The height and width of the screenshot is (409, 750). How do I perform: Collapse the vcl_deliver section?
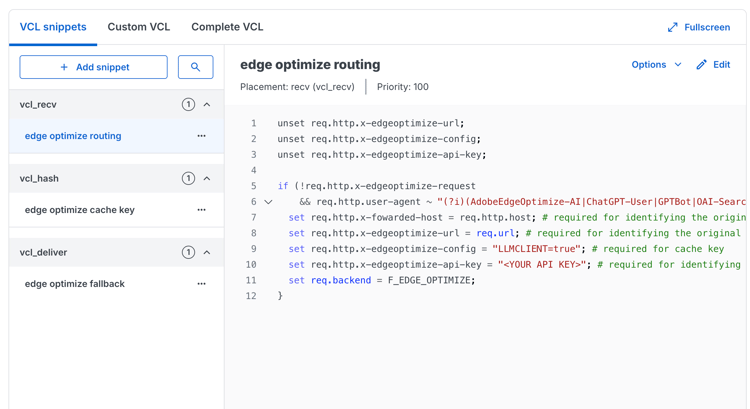click(x=207, y=252)
